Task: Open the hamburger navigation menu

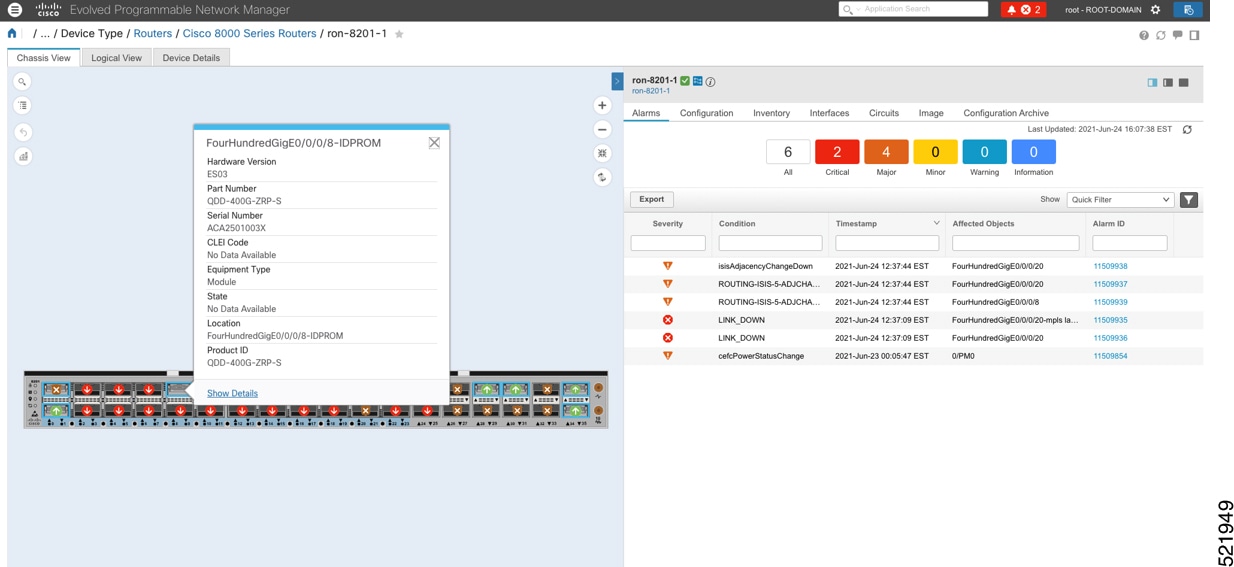Action: [x=14, y=10]
